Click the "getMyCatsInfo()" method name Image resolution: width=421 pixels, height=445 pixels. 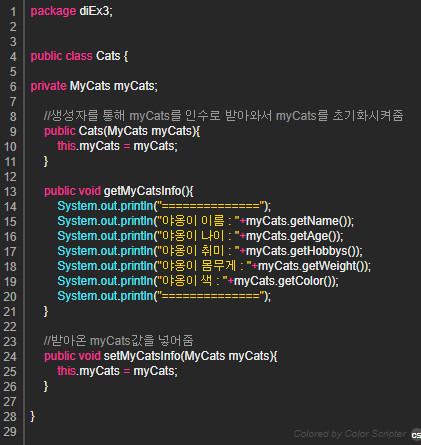pos(148,191)
